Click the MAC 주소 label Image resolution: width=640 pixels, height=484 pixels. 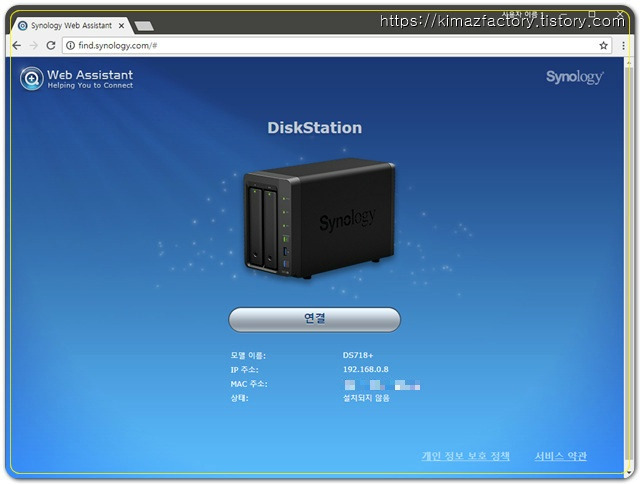(249, 384)
